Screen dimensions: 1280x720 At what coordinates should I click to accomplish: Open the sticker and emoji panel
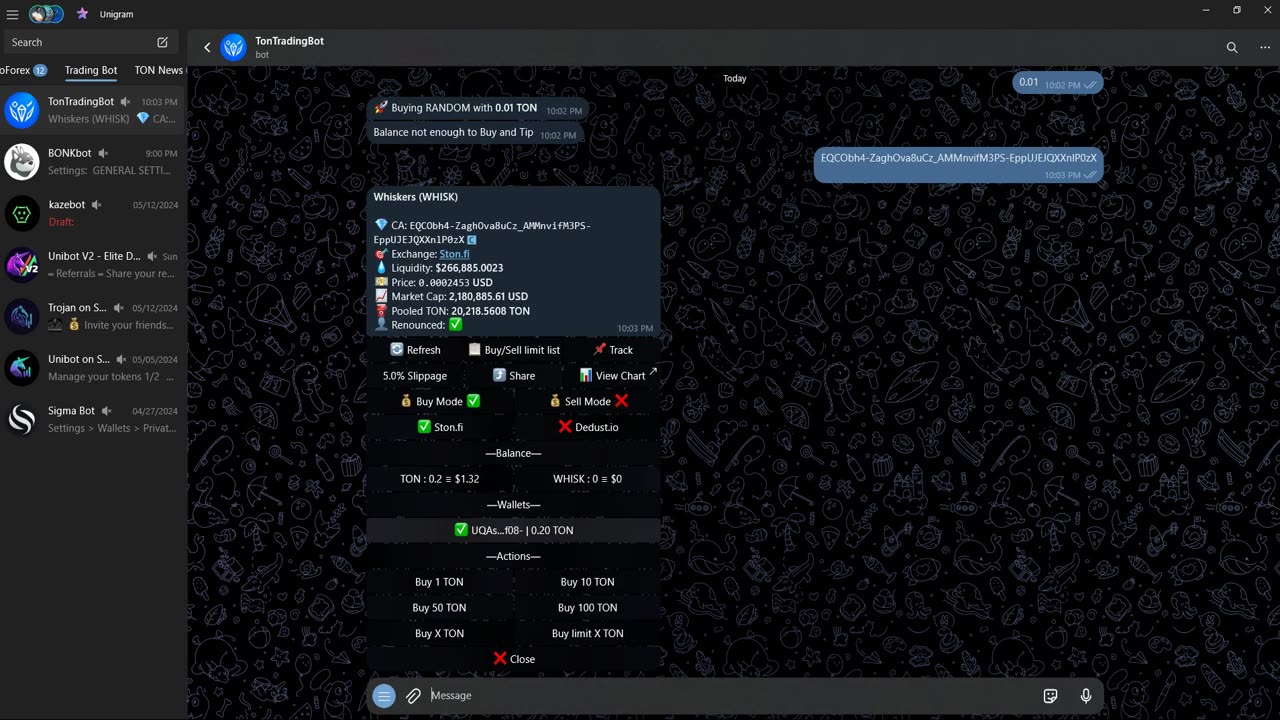(1050, 696)
